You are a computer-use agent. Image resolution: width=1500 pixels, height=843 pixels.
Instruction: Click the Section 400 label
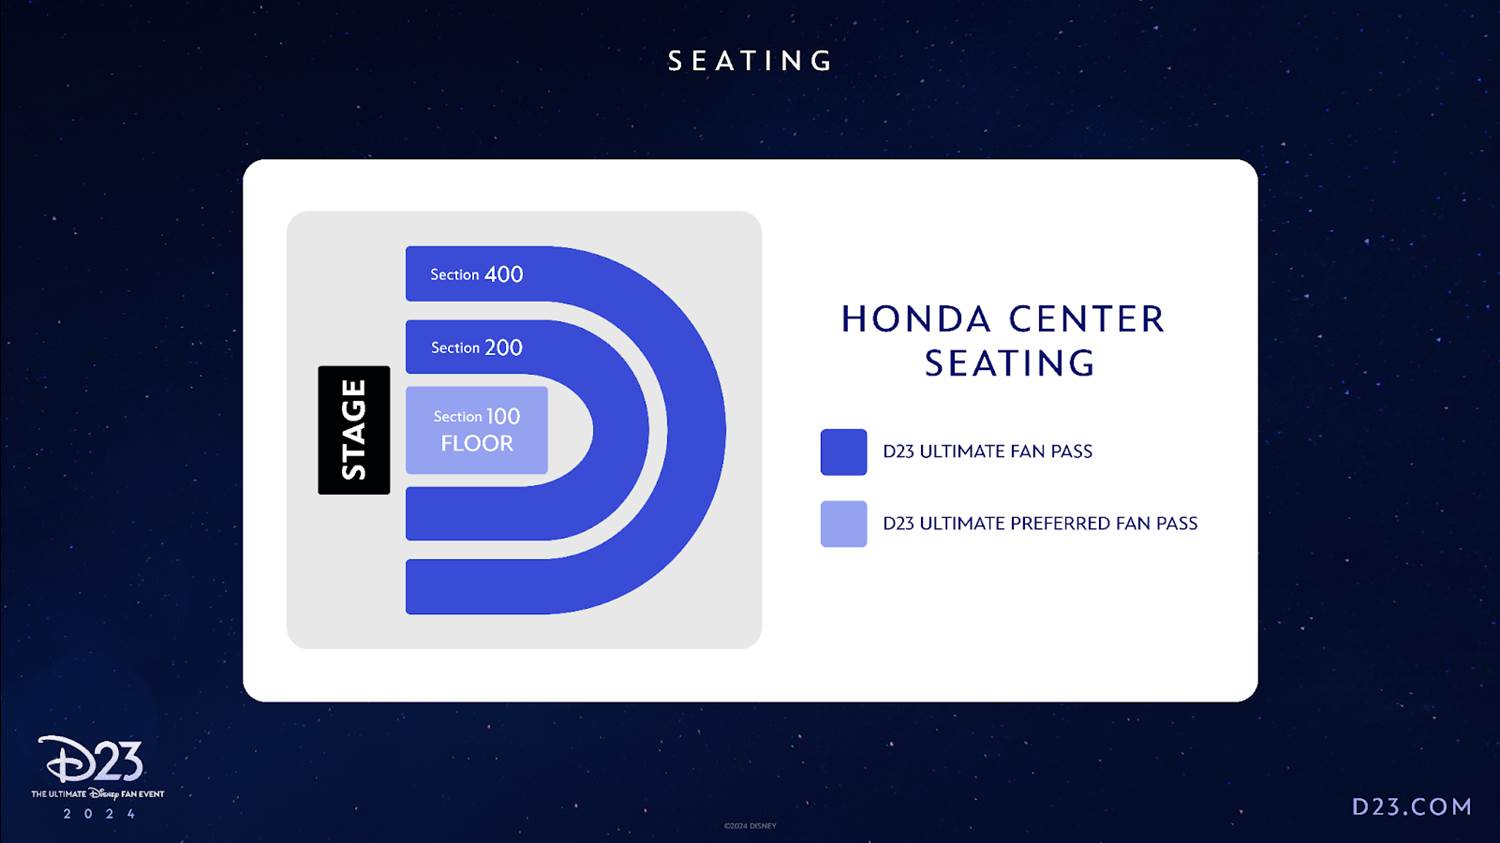[x=476, y=274]
